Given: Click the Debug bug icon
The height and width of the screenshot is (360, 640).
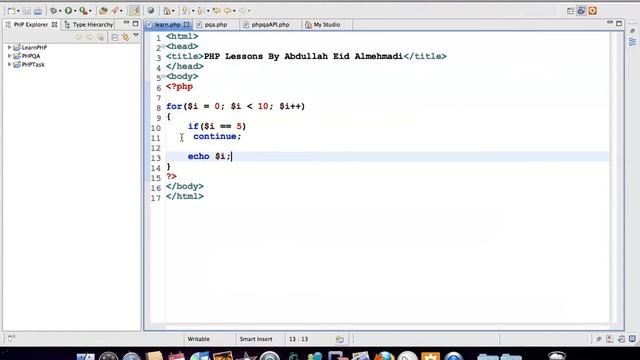Looking at the screenshot, I should tap(53, 11).
